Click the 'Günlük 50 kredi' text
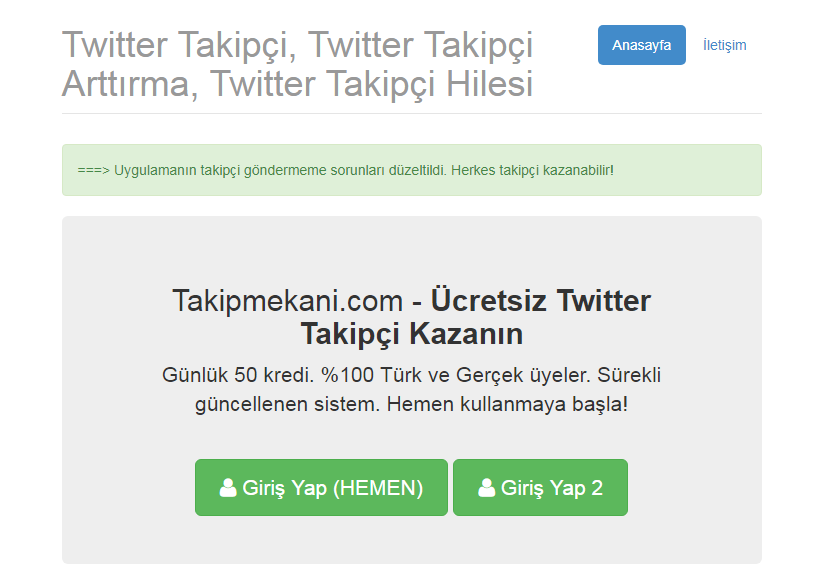This screenshot has width=831, height=579. (x=238, y=375)
